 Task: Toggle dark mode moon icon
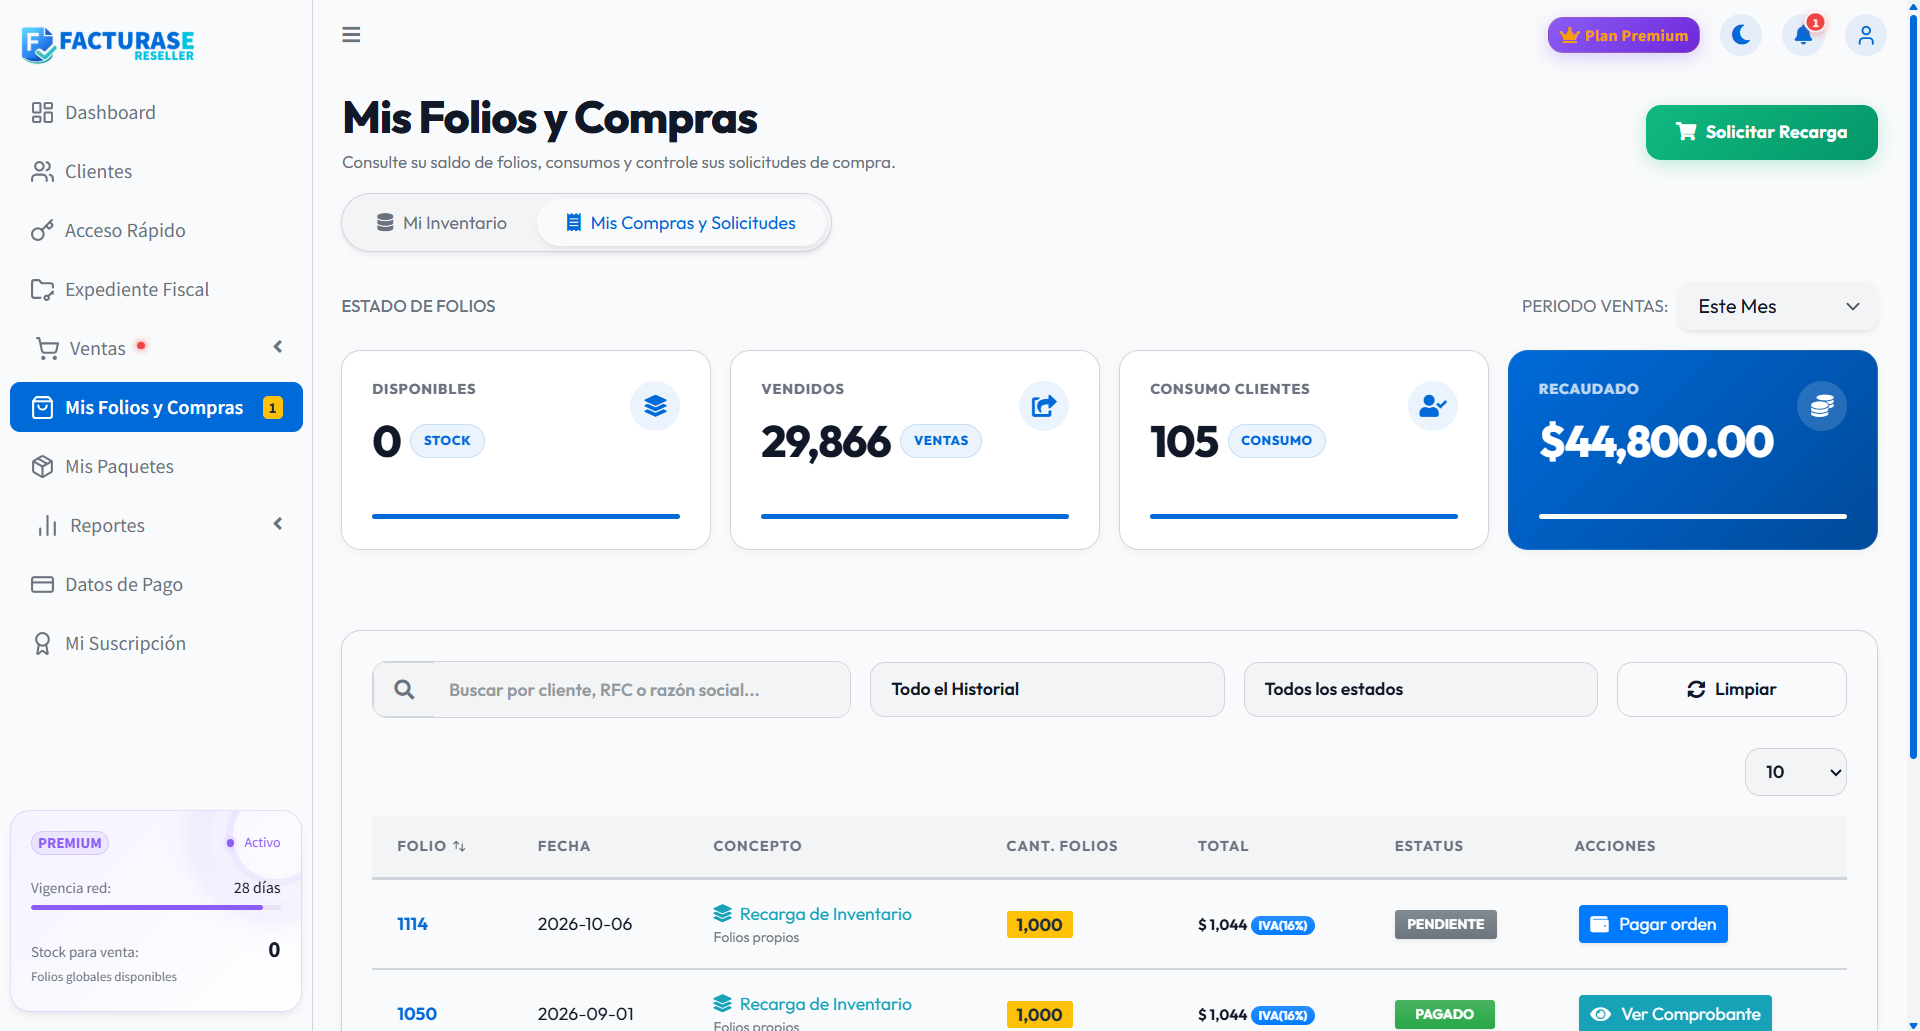(1741, 35)
